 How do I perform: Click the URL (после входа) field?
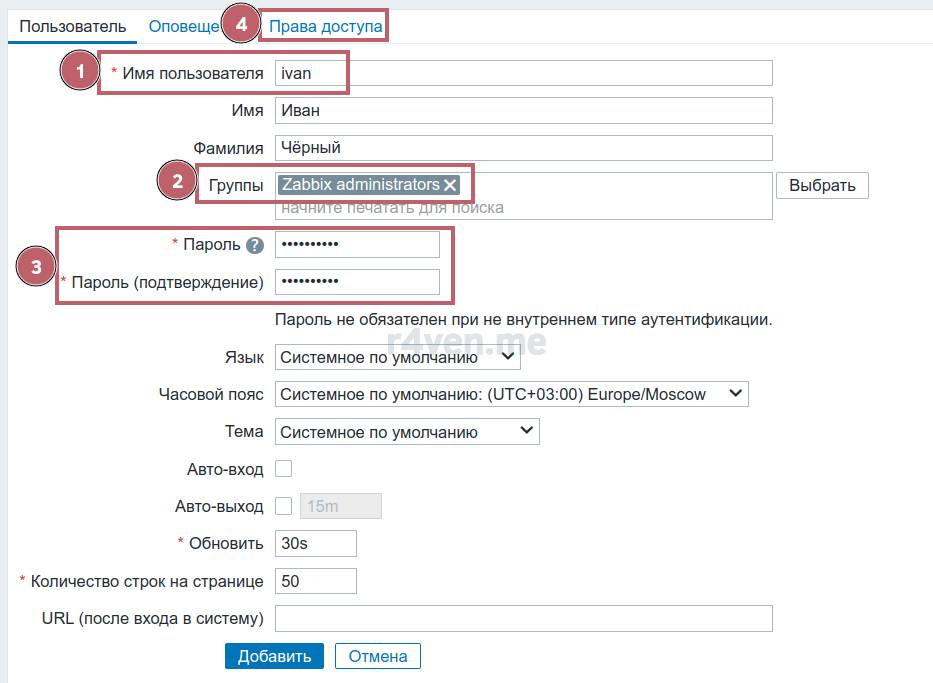coord(523,618)
